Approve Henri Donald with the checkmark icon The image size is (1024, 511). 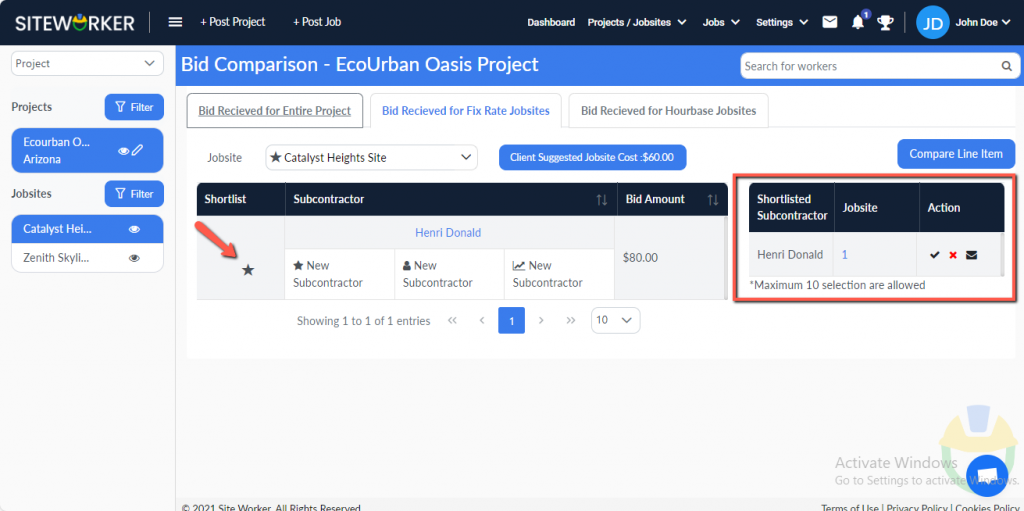pos(935,255)
